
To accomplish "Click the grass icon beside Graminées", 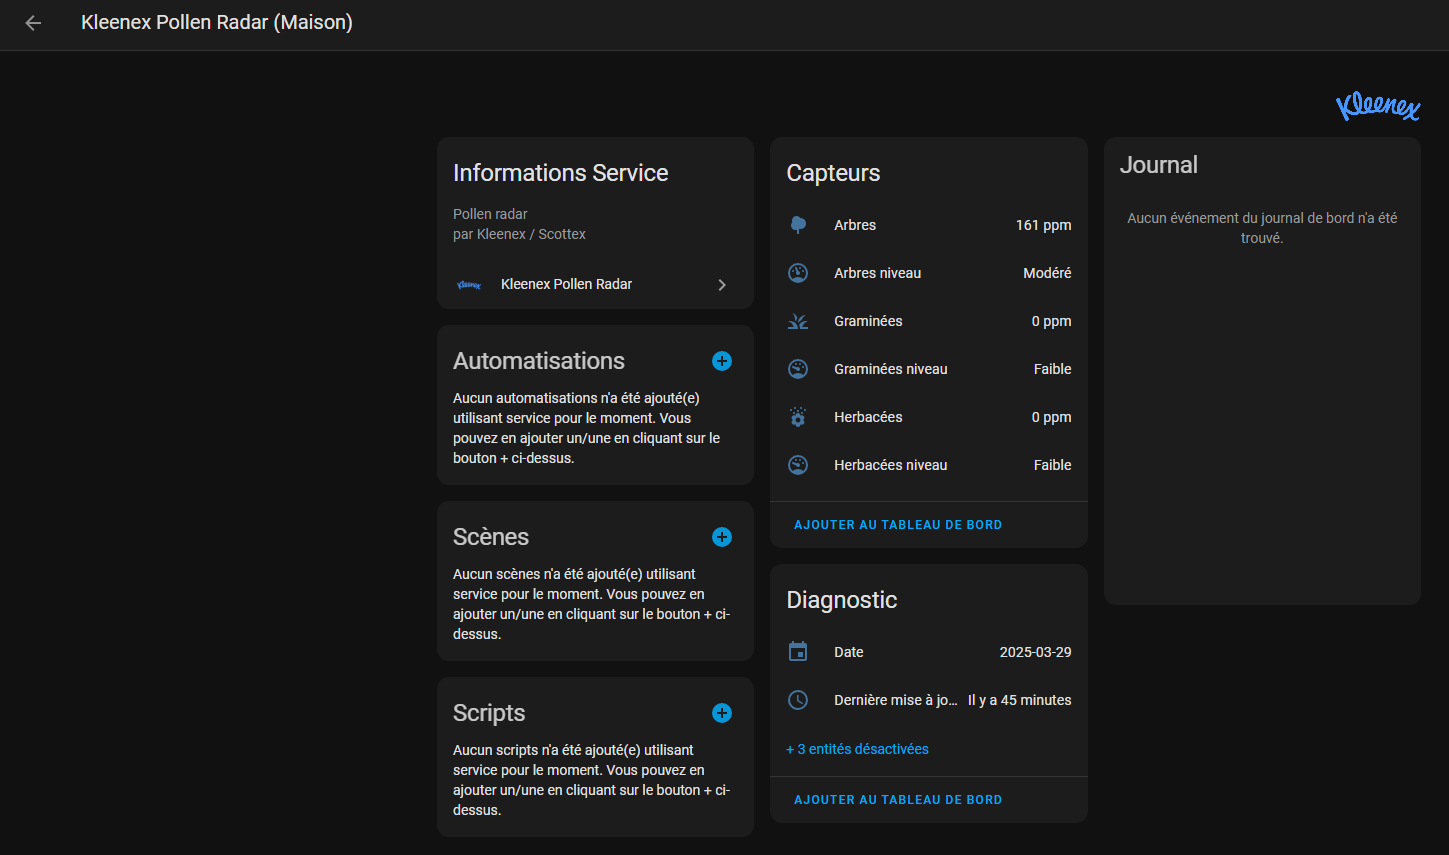I will (x=798, y=321).
